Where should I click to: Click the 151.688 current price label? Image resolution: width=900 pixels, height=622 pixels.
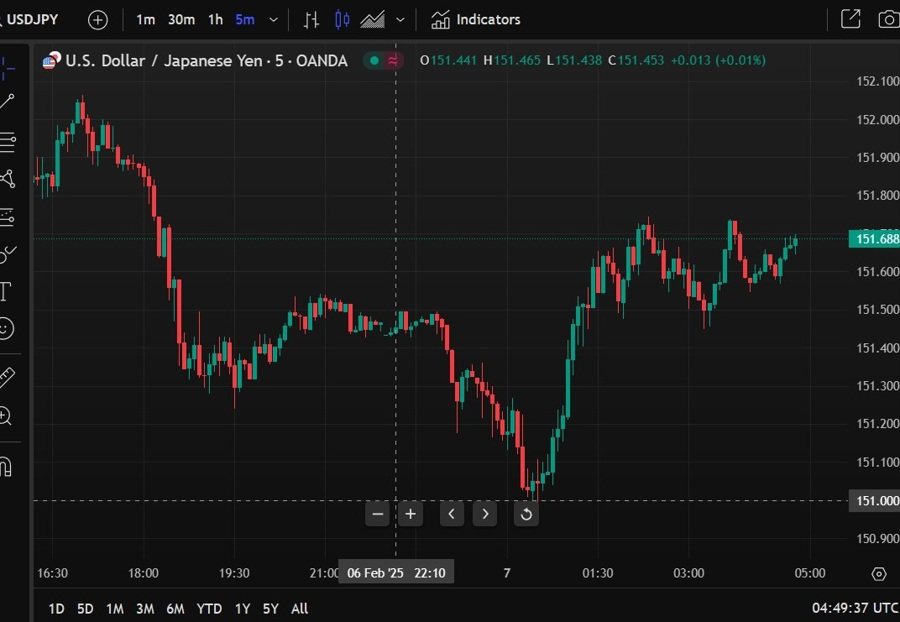(874, 239)
